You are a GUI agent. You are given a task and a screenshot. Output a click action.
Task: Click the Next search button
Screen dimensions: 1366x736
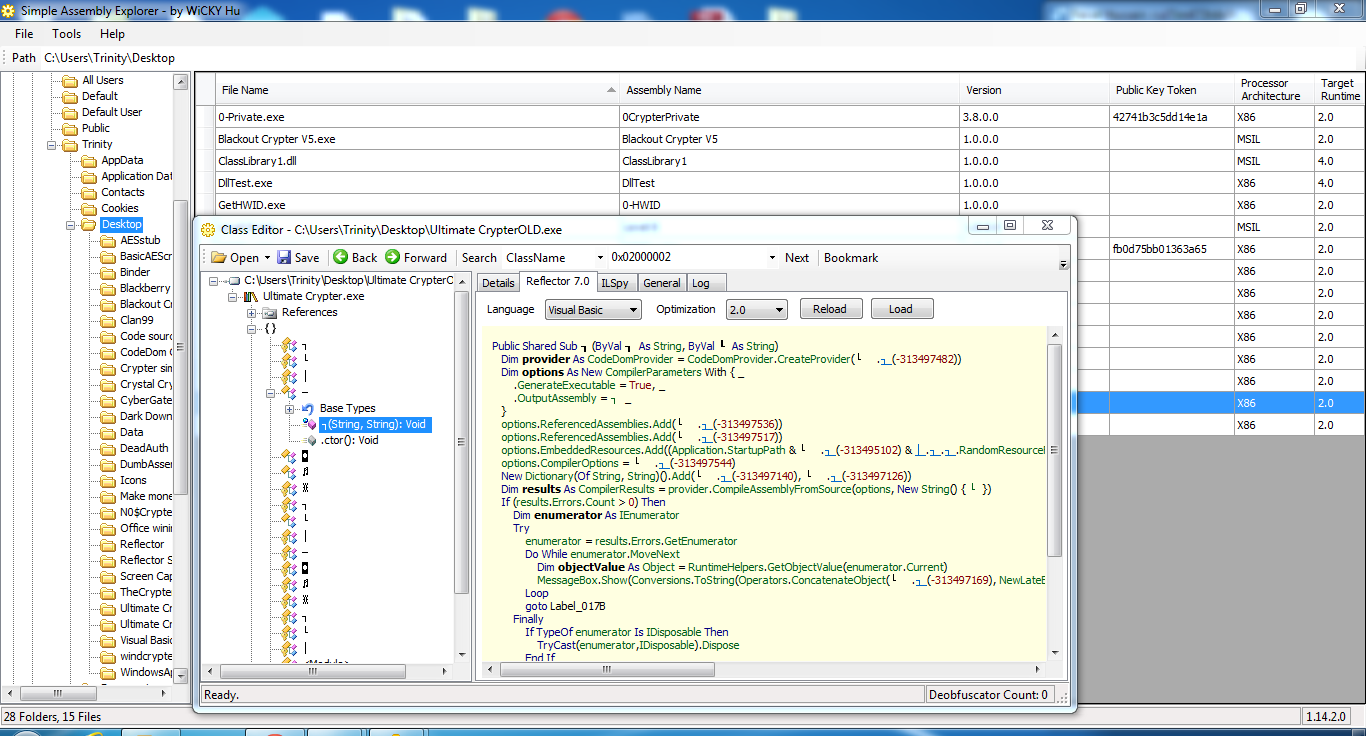point(796,257)
